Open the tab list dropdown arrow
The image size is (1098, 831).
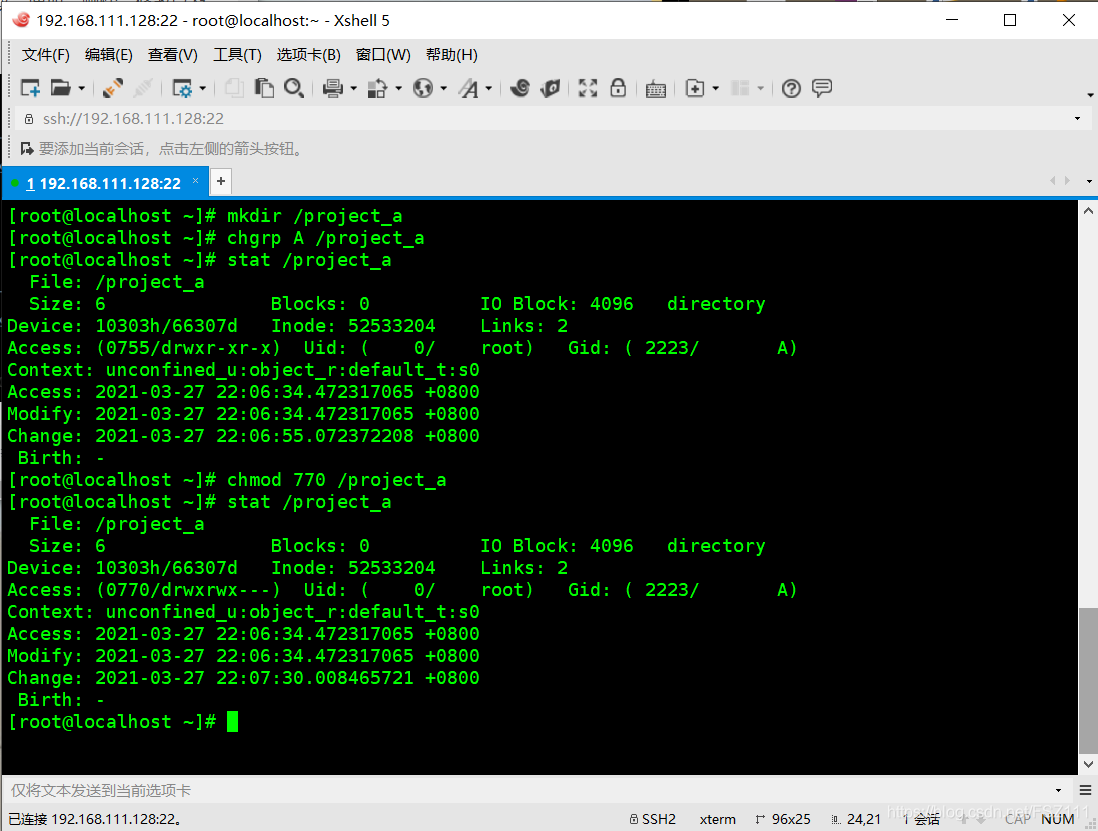1089,181
